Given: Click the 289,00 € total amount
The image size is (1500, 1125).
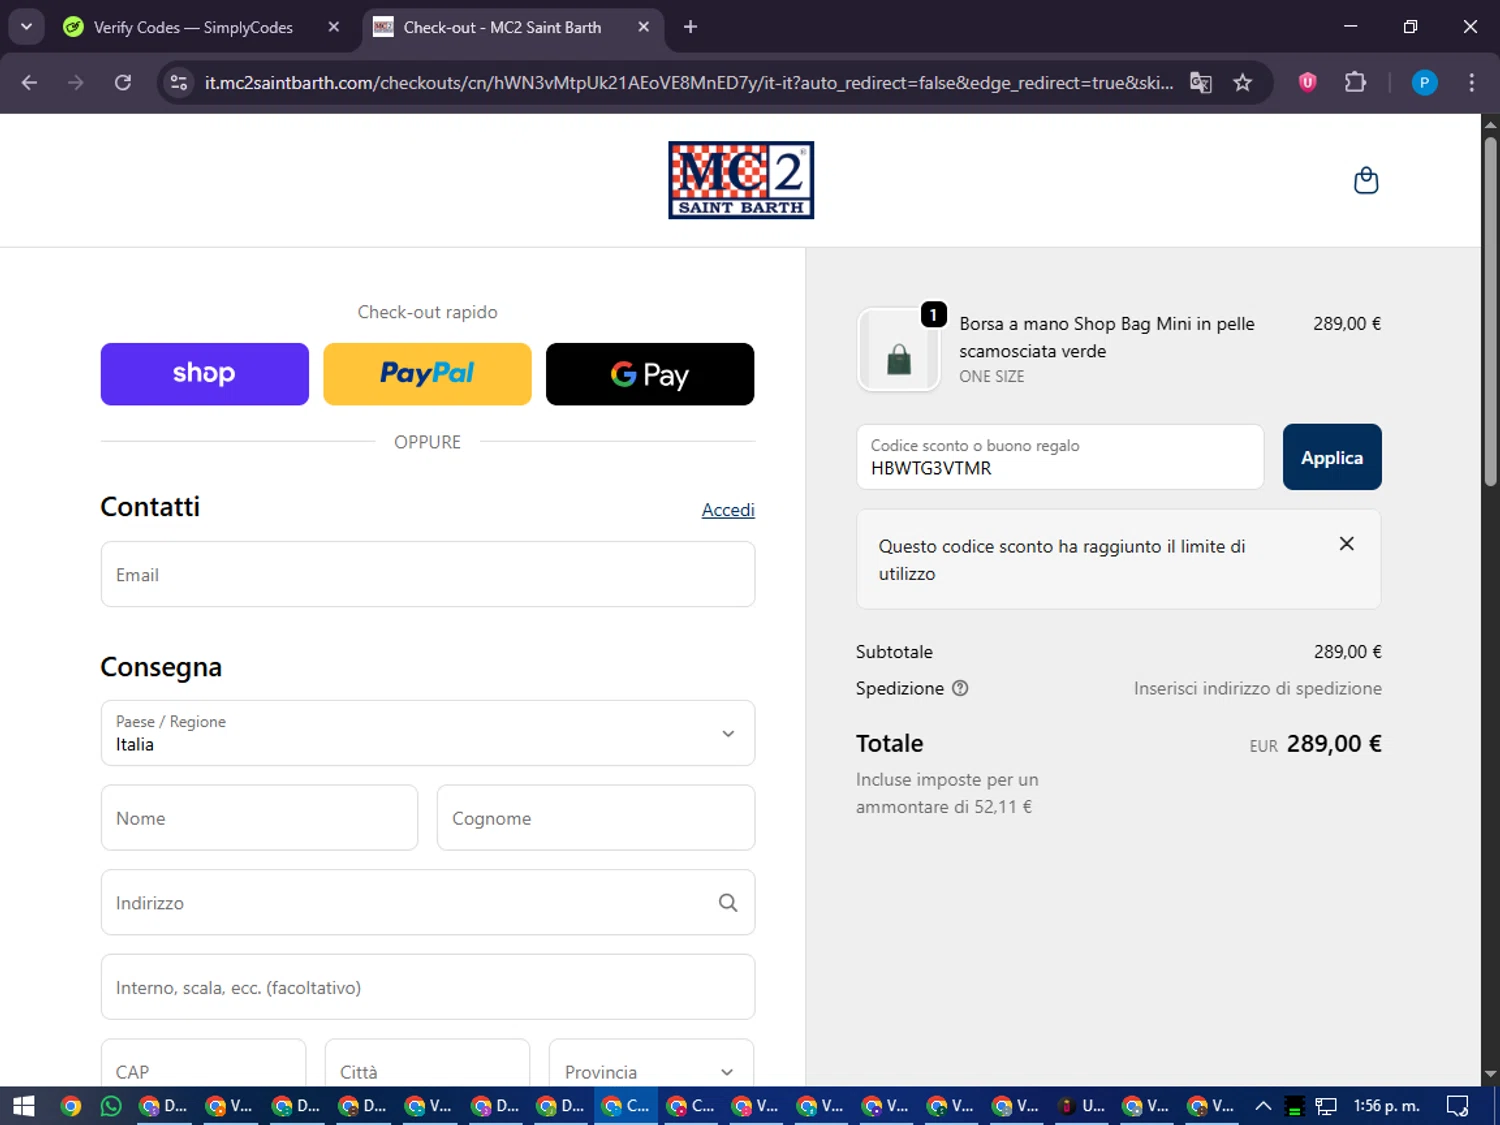Looking at the screenshot, I should (x=1334, y=744).
